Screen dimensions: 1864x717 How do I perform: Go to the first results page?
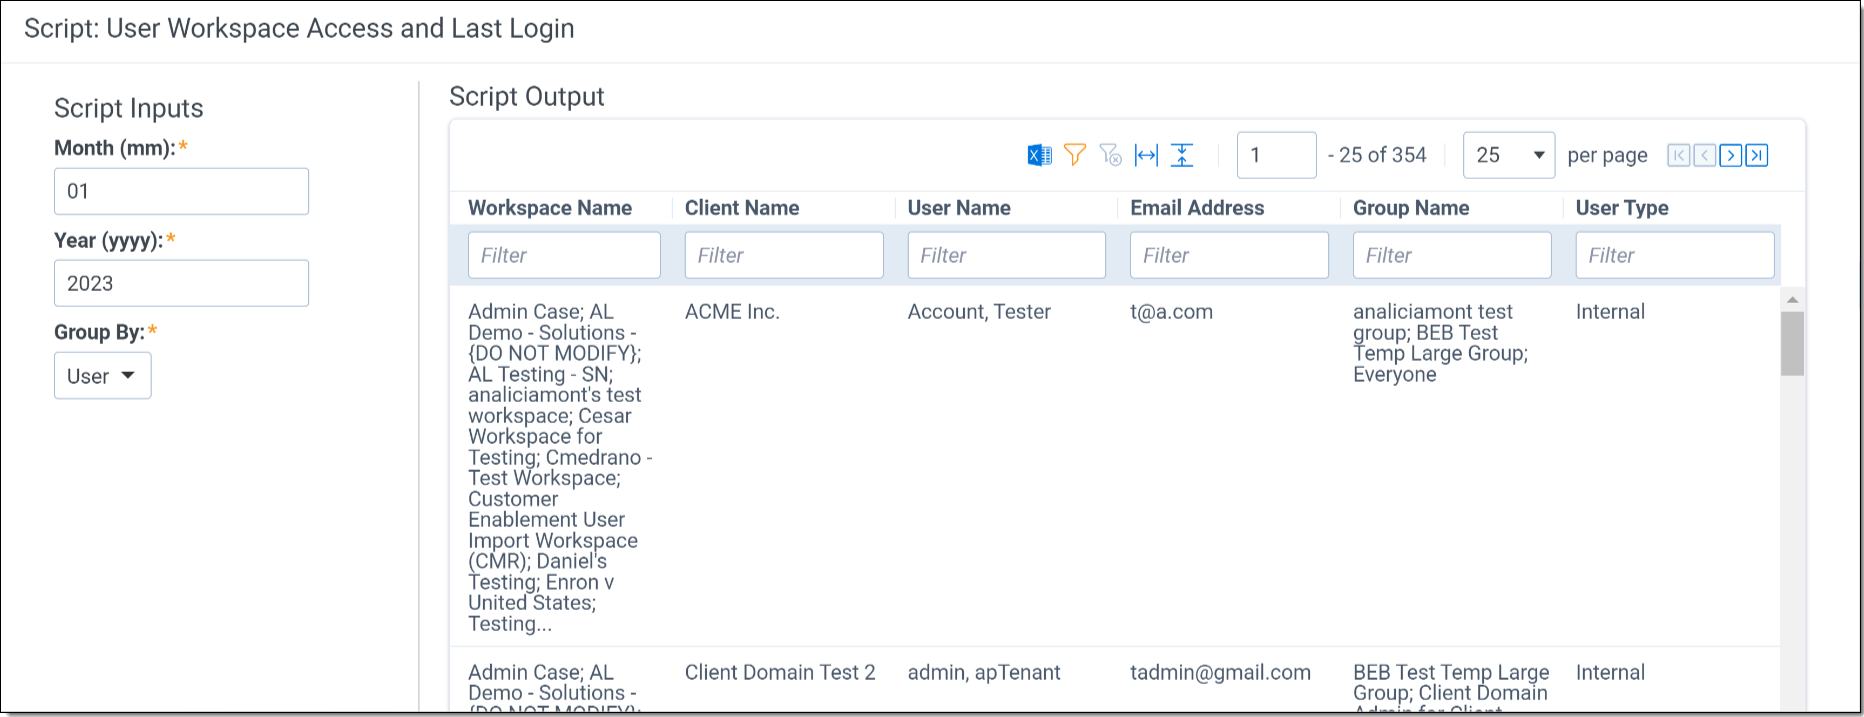point(1679,155)
